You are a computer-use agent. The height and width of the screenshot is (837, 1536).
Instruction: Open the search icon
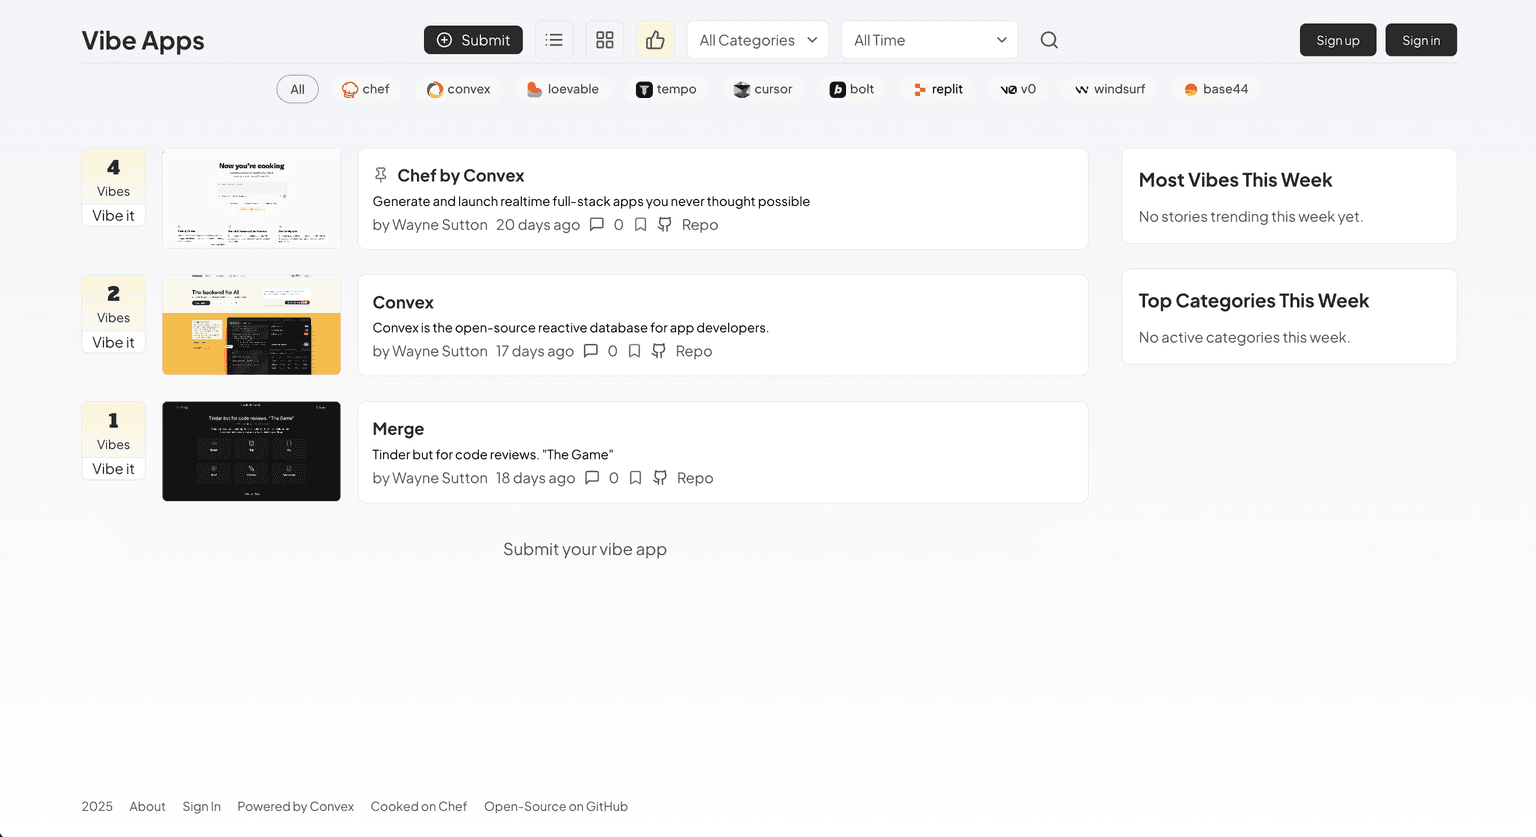tap(1048, 40)
